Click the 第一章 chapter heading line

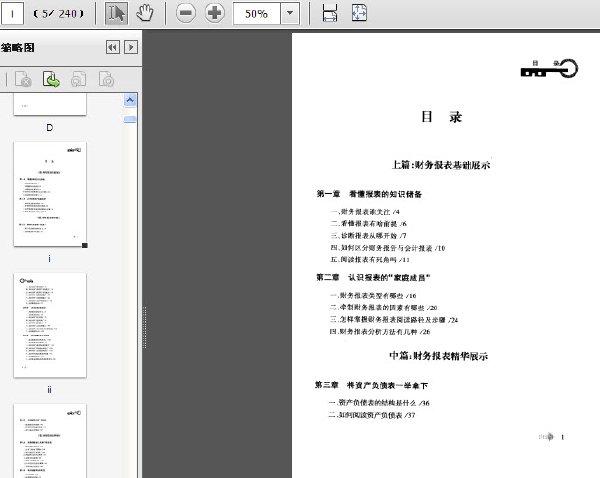[x=369, y=194]
